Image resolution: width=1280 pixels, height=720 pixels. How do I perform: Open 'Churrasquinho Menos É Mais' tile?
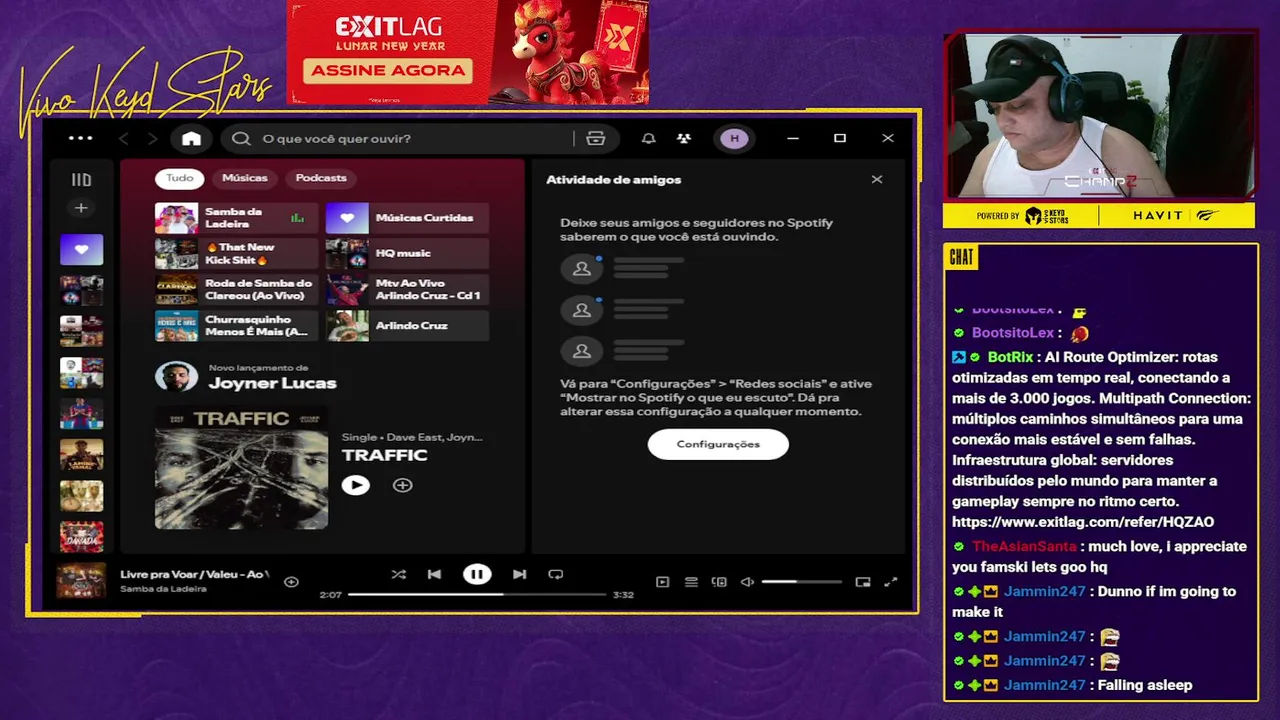(x=236, y=326)
